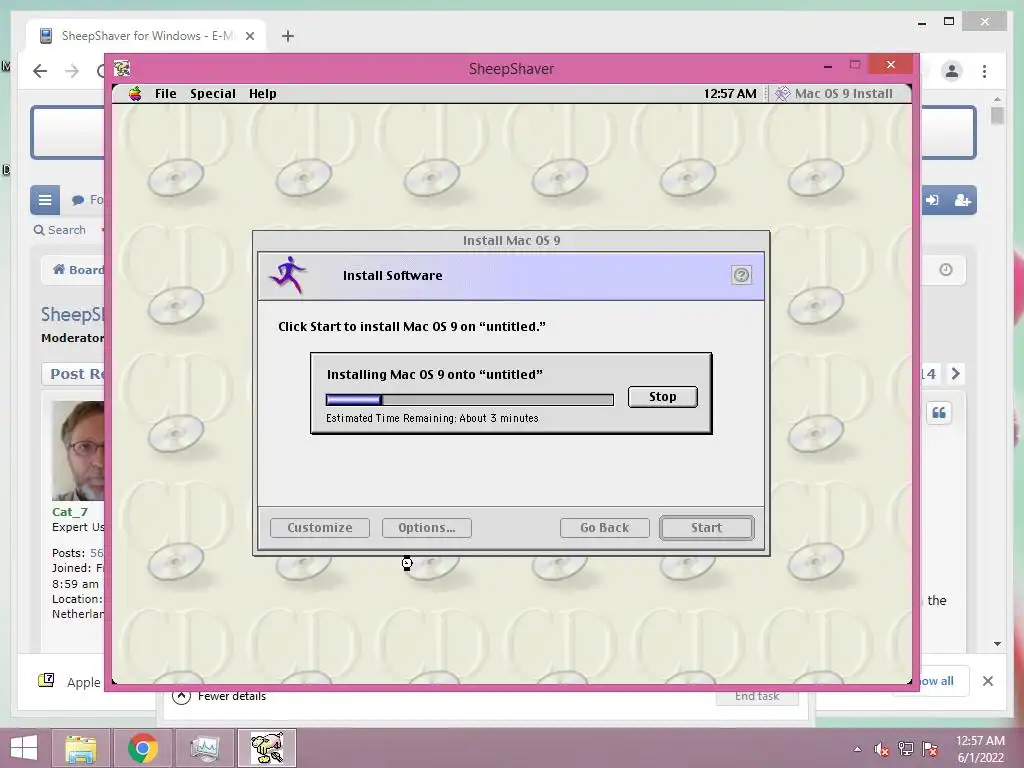
Task: Click the Customize button
Action: (319, 528)
